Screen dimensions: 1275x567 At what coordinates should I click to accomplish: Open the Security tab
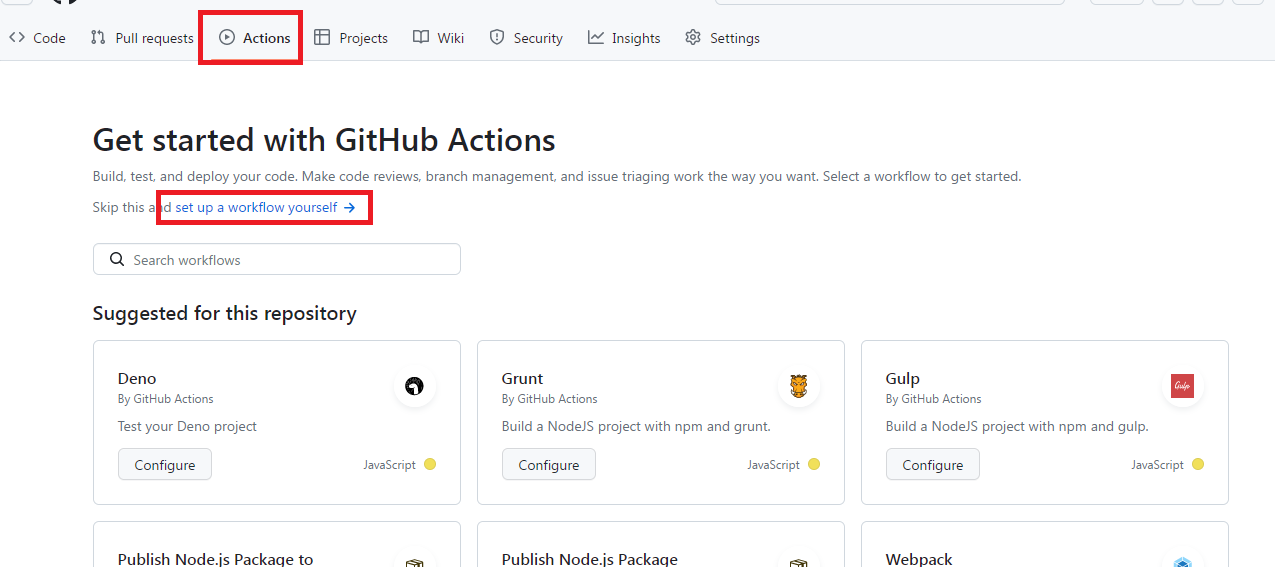point(526,38)
